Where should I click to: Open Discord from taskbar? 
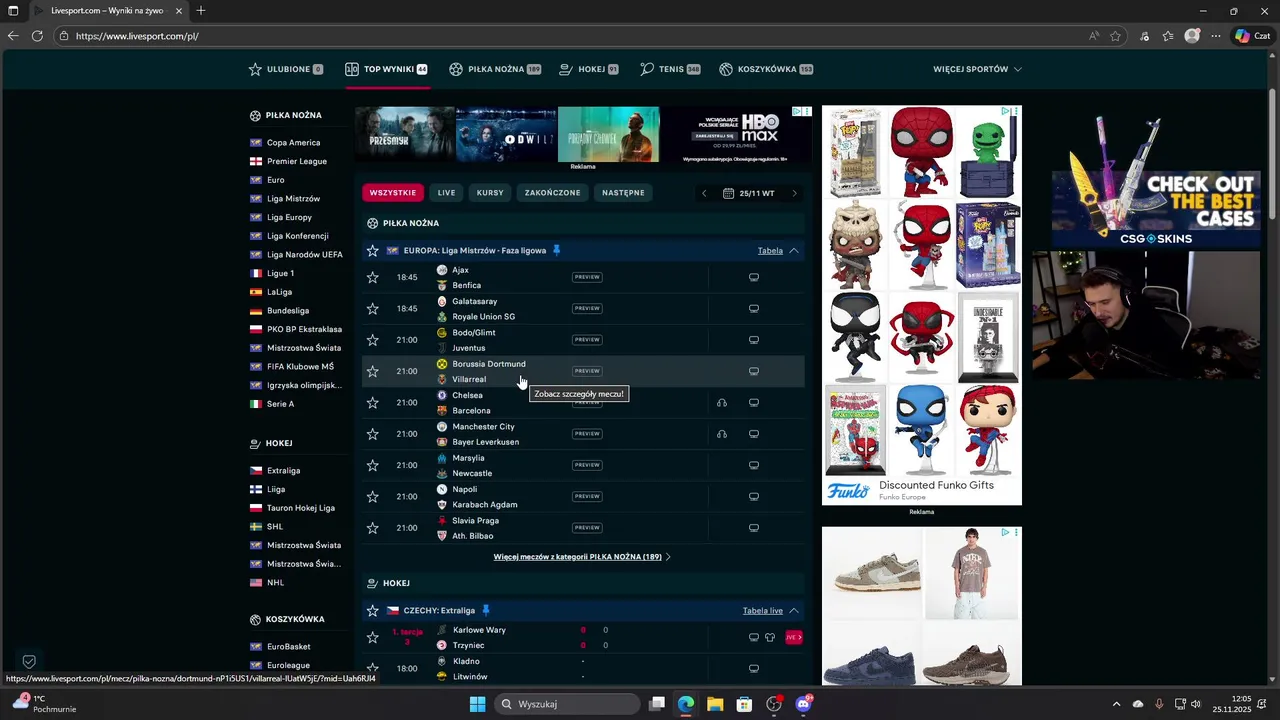point(803,704)
